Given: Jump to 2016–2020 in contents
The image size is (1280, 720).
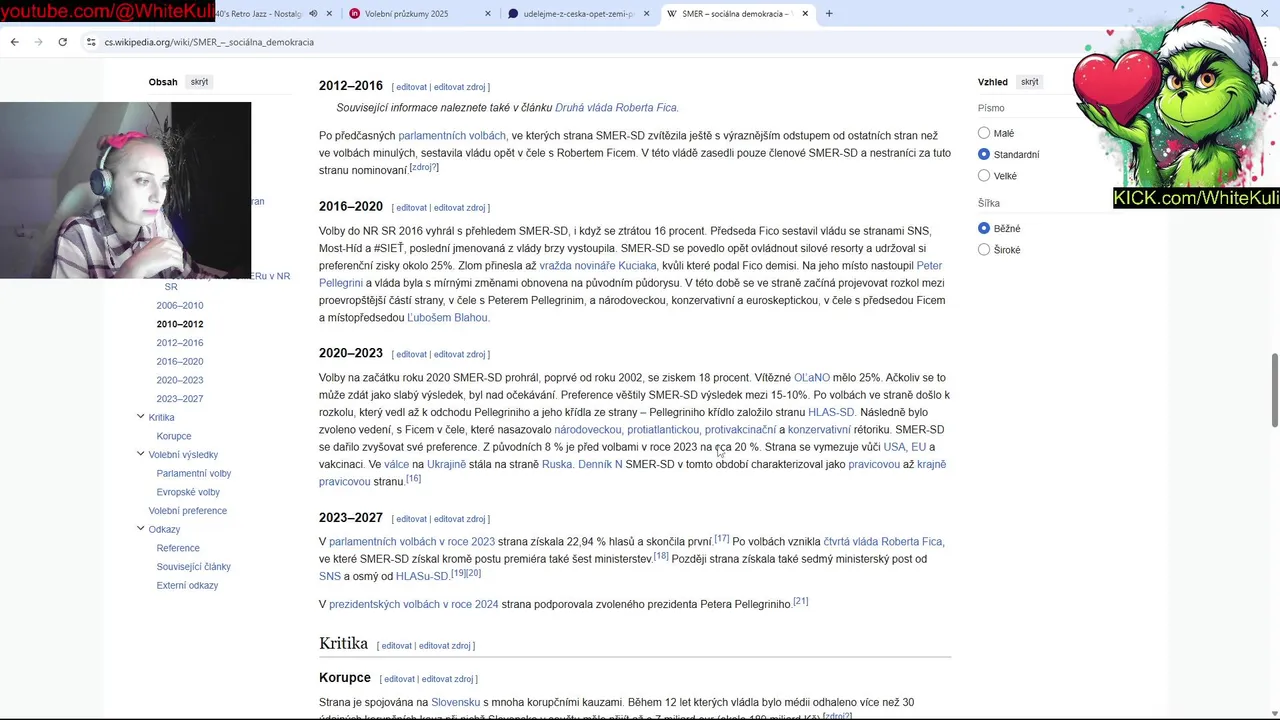Looking at the screenshot, I should (180, 362).
